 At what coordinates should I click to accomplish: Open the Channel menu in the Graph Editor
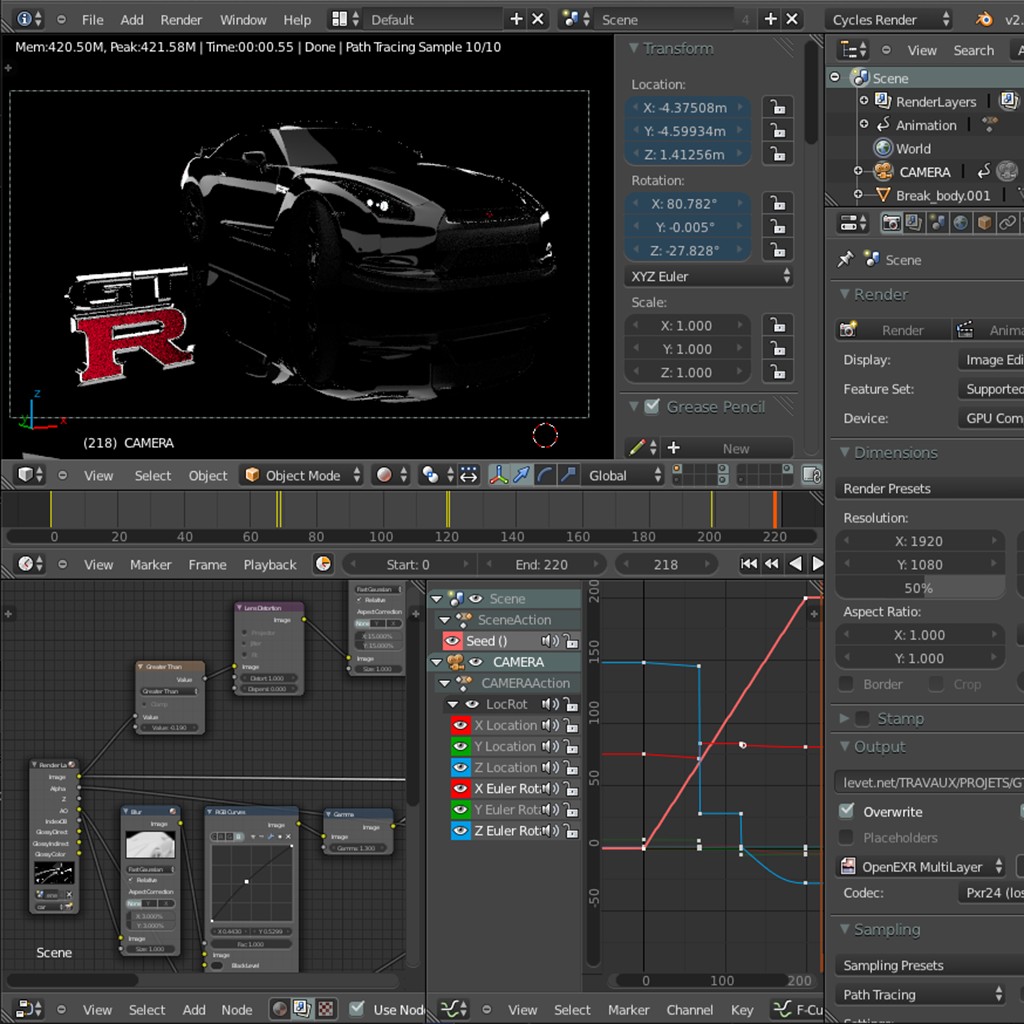[x=690, y=1010]
